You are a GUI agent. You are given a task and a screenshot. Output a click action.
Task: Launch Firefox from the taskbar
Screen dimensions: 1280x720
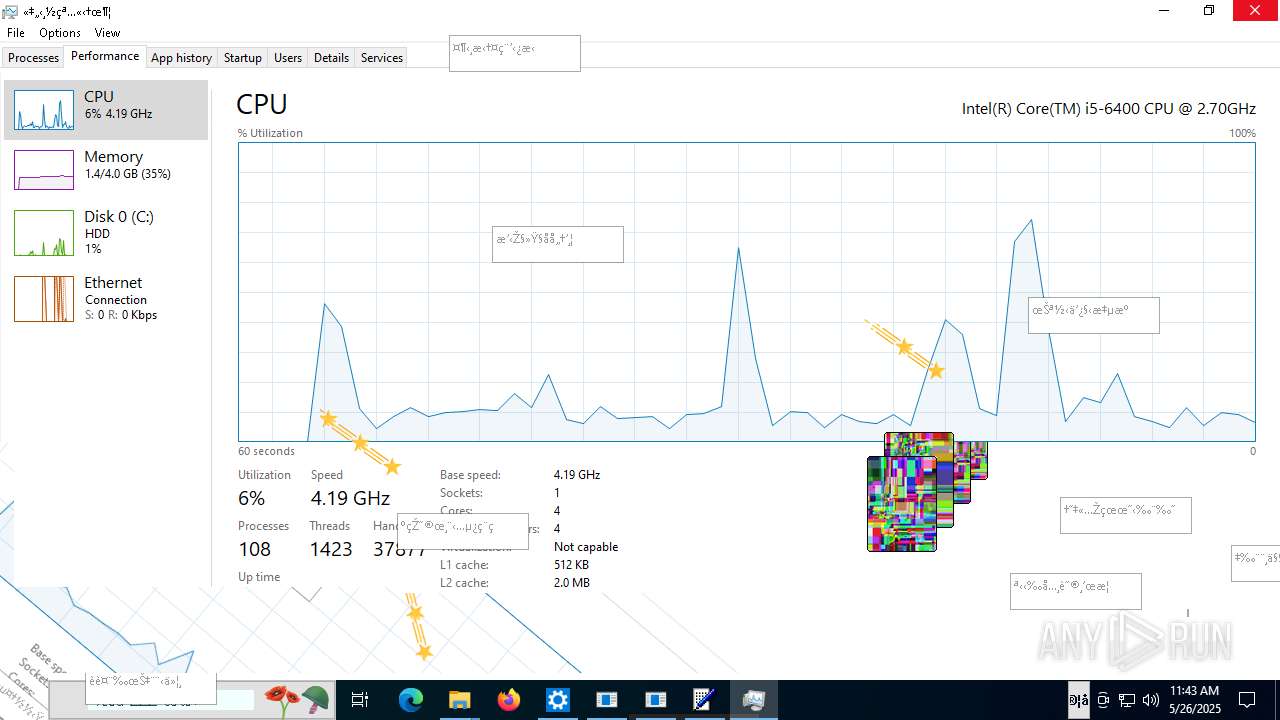coord(509,700)
